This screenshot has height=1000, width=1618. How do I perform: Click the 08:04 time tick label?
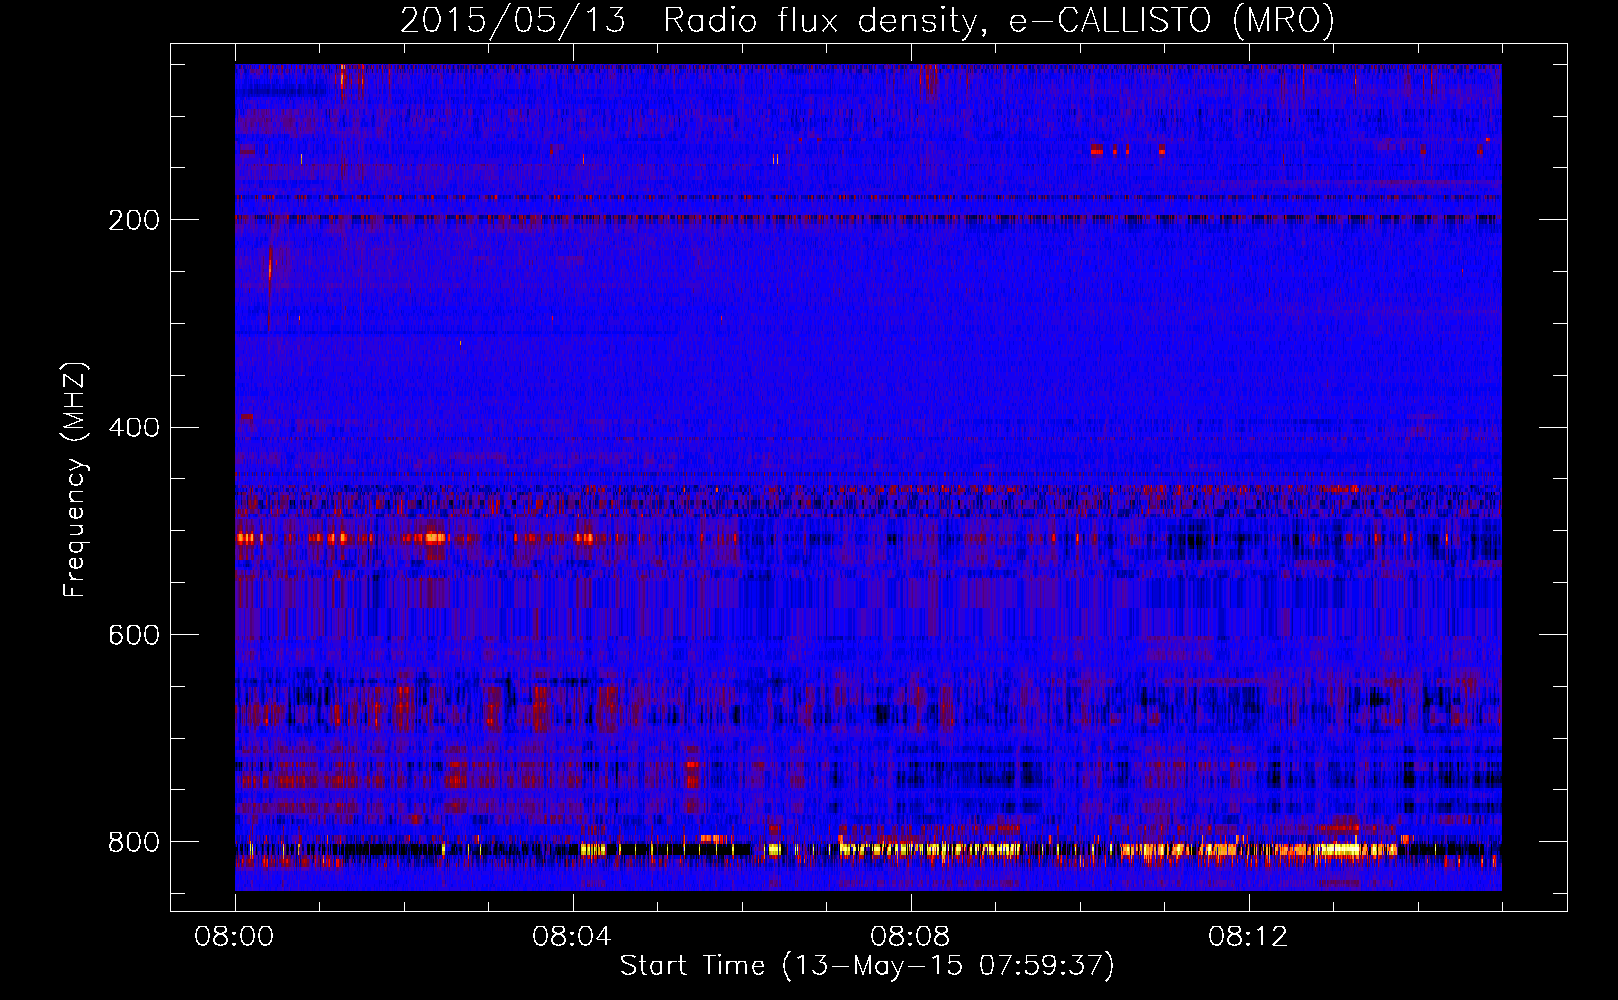coord(572,937)
